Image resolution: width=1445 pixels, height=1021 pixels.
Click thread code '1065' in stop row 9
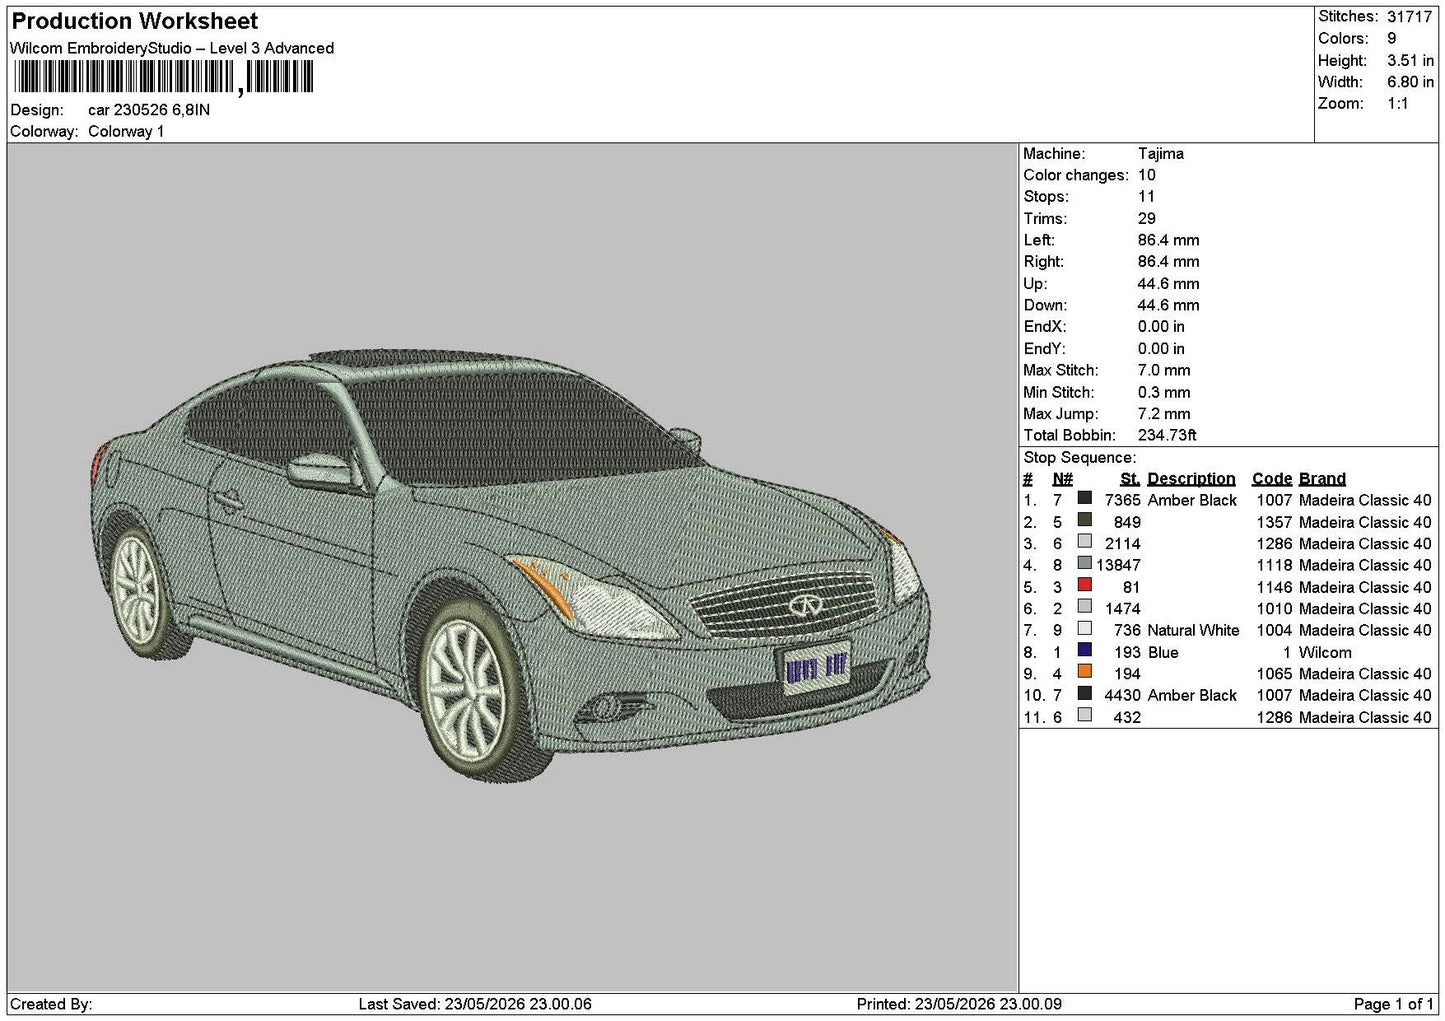[1274, 674]
